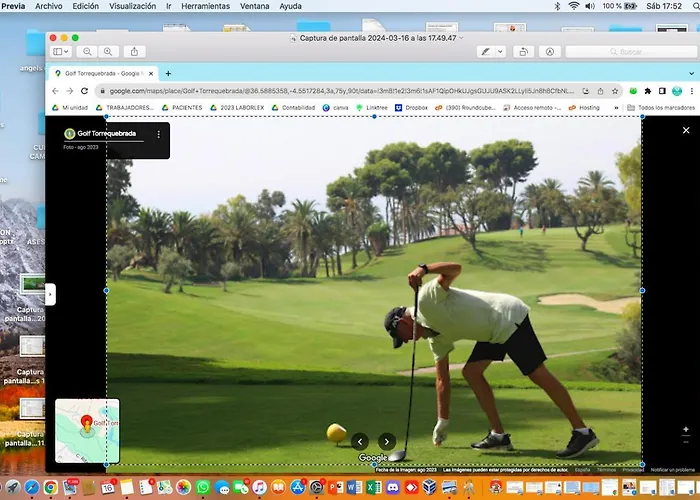Toggle the Markup toolbar button
This screenshot has height=500, width=700.
(550, 52)
